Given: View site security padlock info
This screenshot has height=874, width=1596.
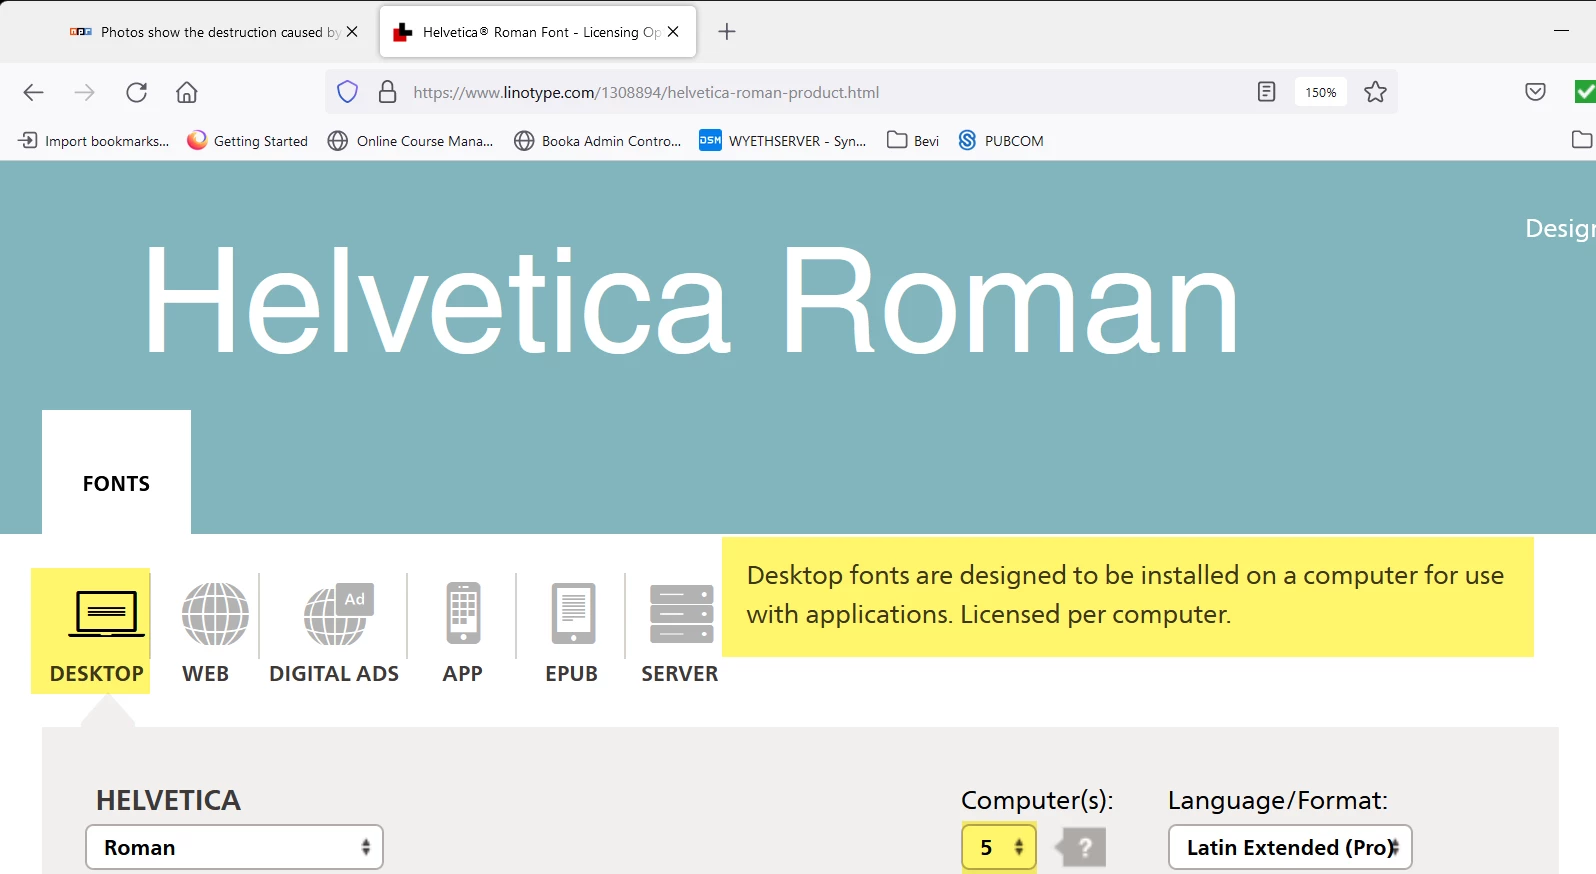Looking at the screenshot, I should pyautogui.click(x=388, y=93).
